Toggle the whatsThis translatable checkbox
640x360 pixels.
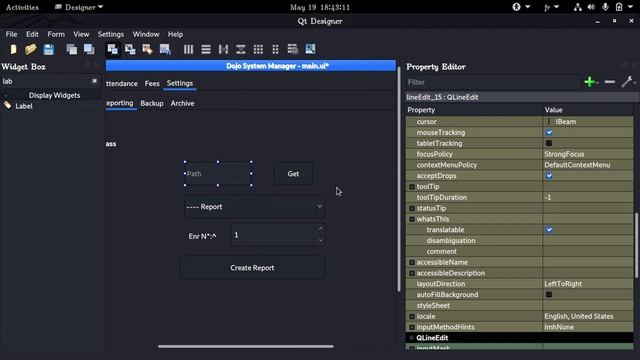point(549,229)
